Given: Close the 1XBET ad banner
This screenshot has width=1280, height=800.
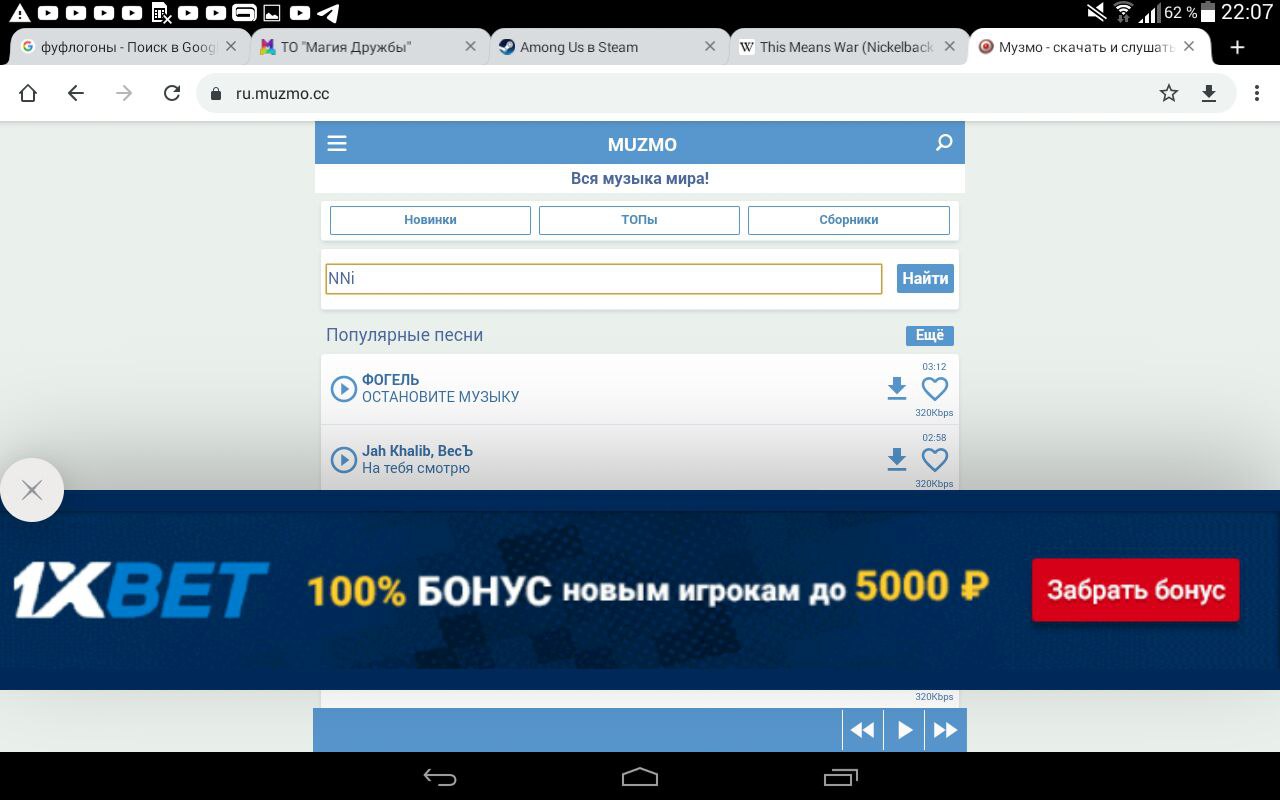Looking at the screenshot, I should pos(32,490).
